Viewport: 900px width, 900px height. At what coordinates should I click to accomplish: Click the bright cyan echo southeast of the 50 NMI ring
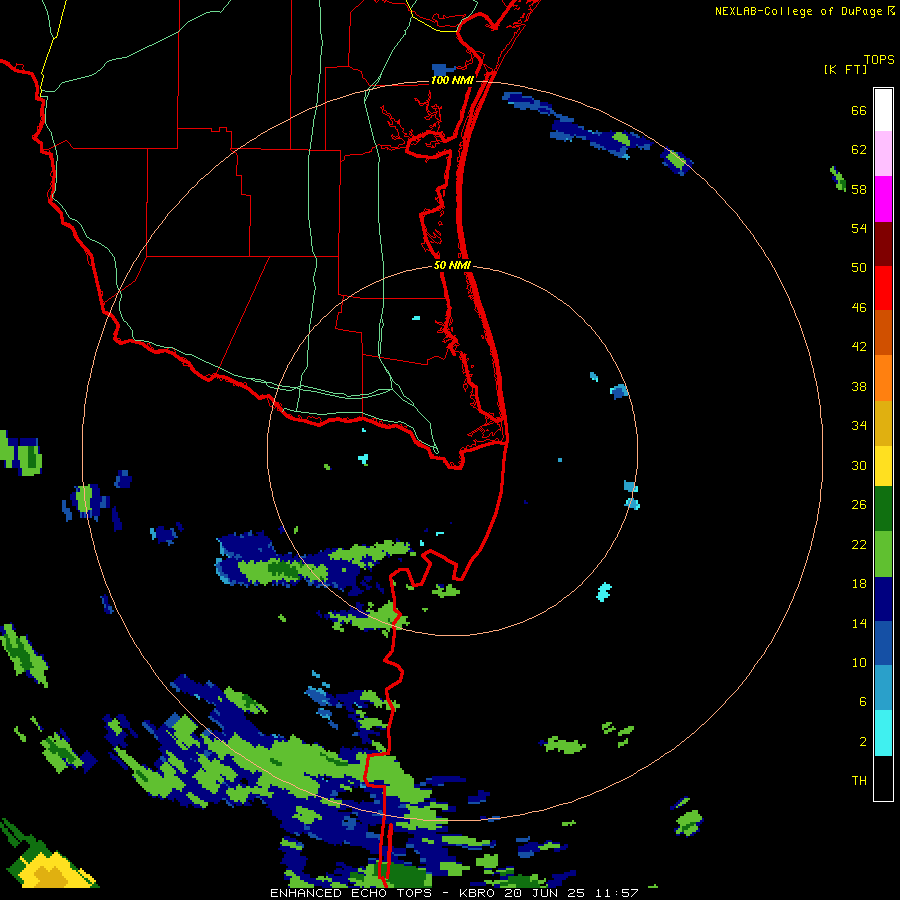604,592
